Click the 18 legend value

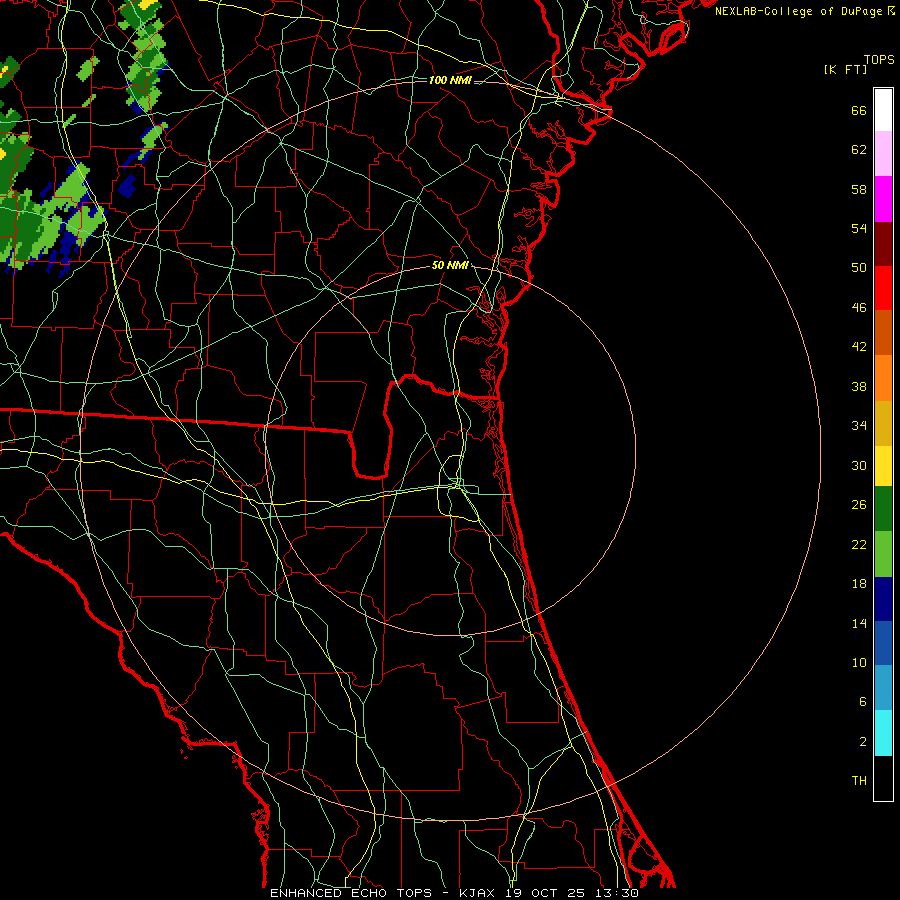(x=859, y=584)
